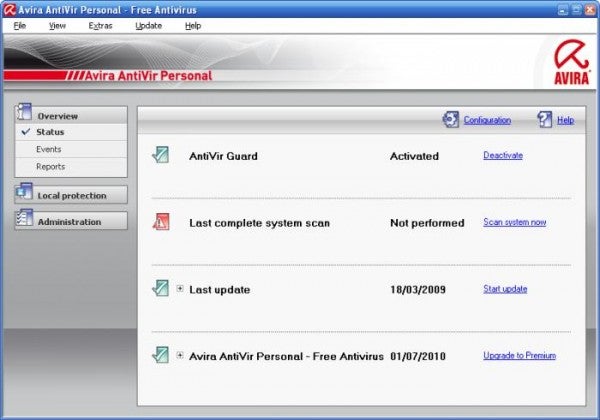Deactivate the AntiVir Guard
This screenshot has width=600, height=420.
[502, 156]
